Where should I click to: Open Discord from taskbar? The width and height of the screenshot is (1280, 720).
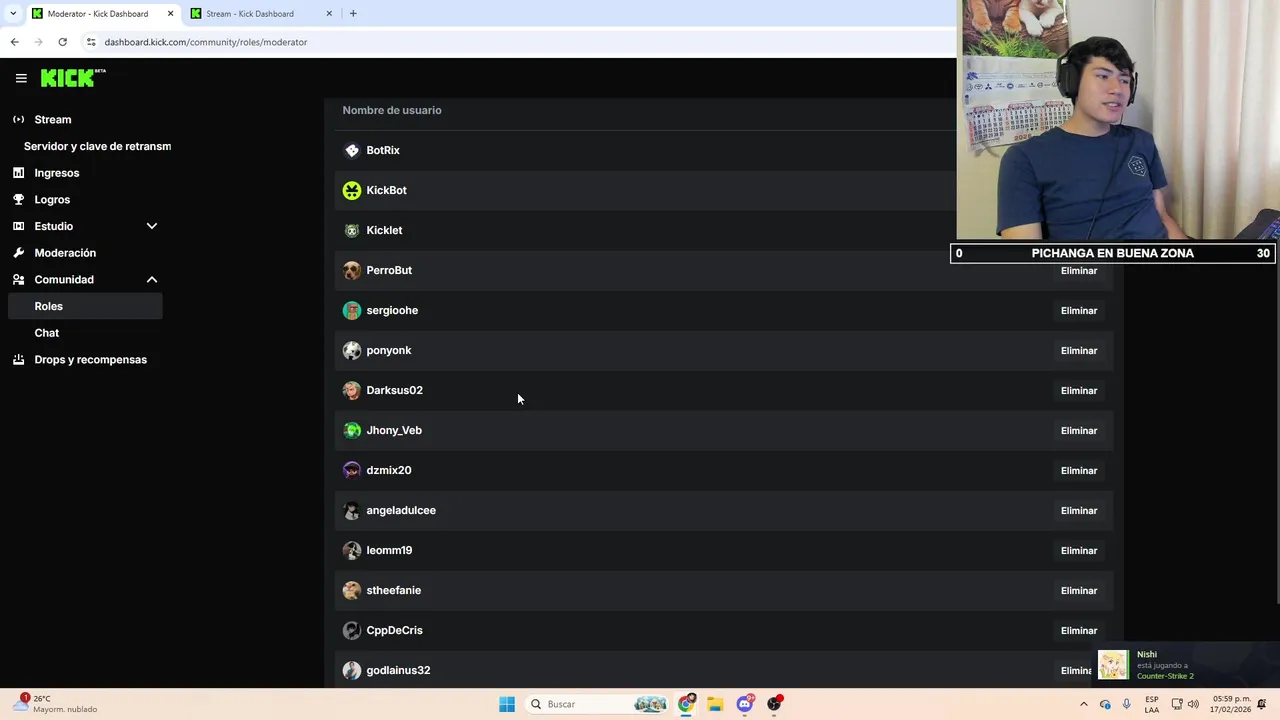(744, 704)
